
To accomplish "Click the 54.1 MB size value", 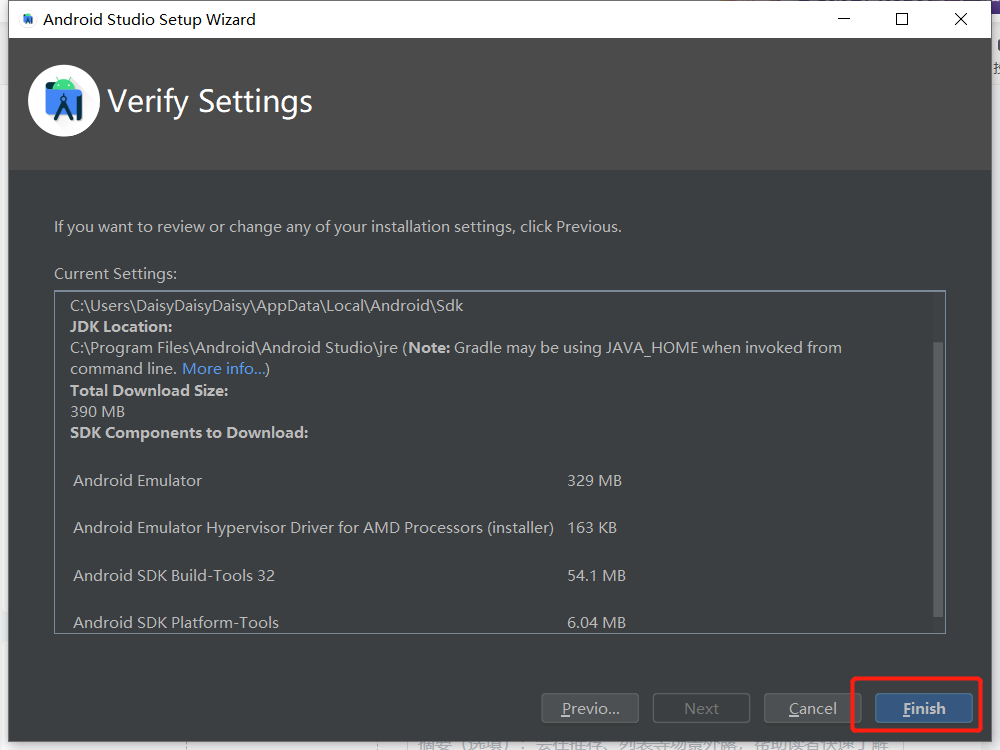I will coord(596,575).
